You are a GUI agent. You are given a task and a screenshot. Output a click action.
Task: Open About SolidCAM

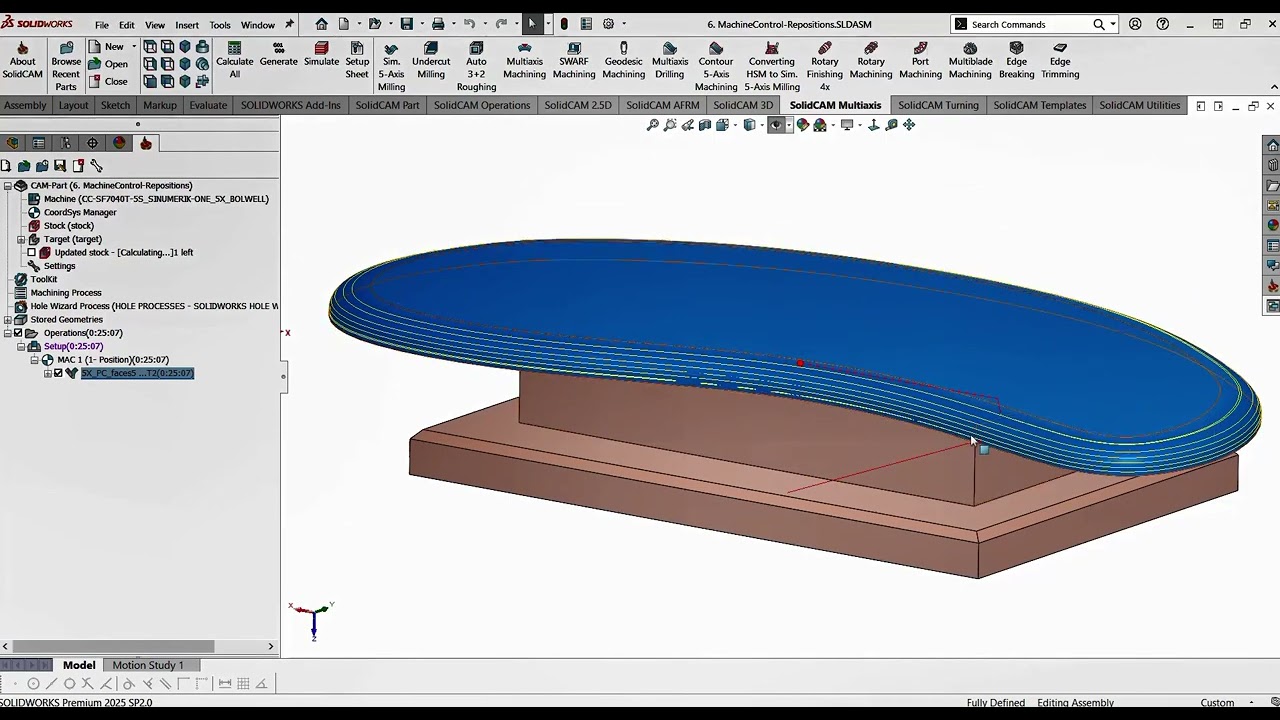pyautogui.click(x=22, y=61)
